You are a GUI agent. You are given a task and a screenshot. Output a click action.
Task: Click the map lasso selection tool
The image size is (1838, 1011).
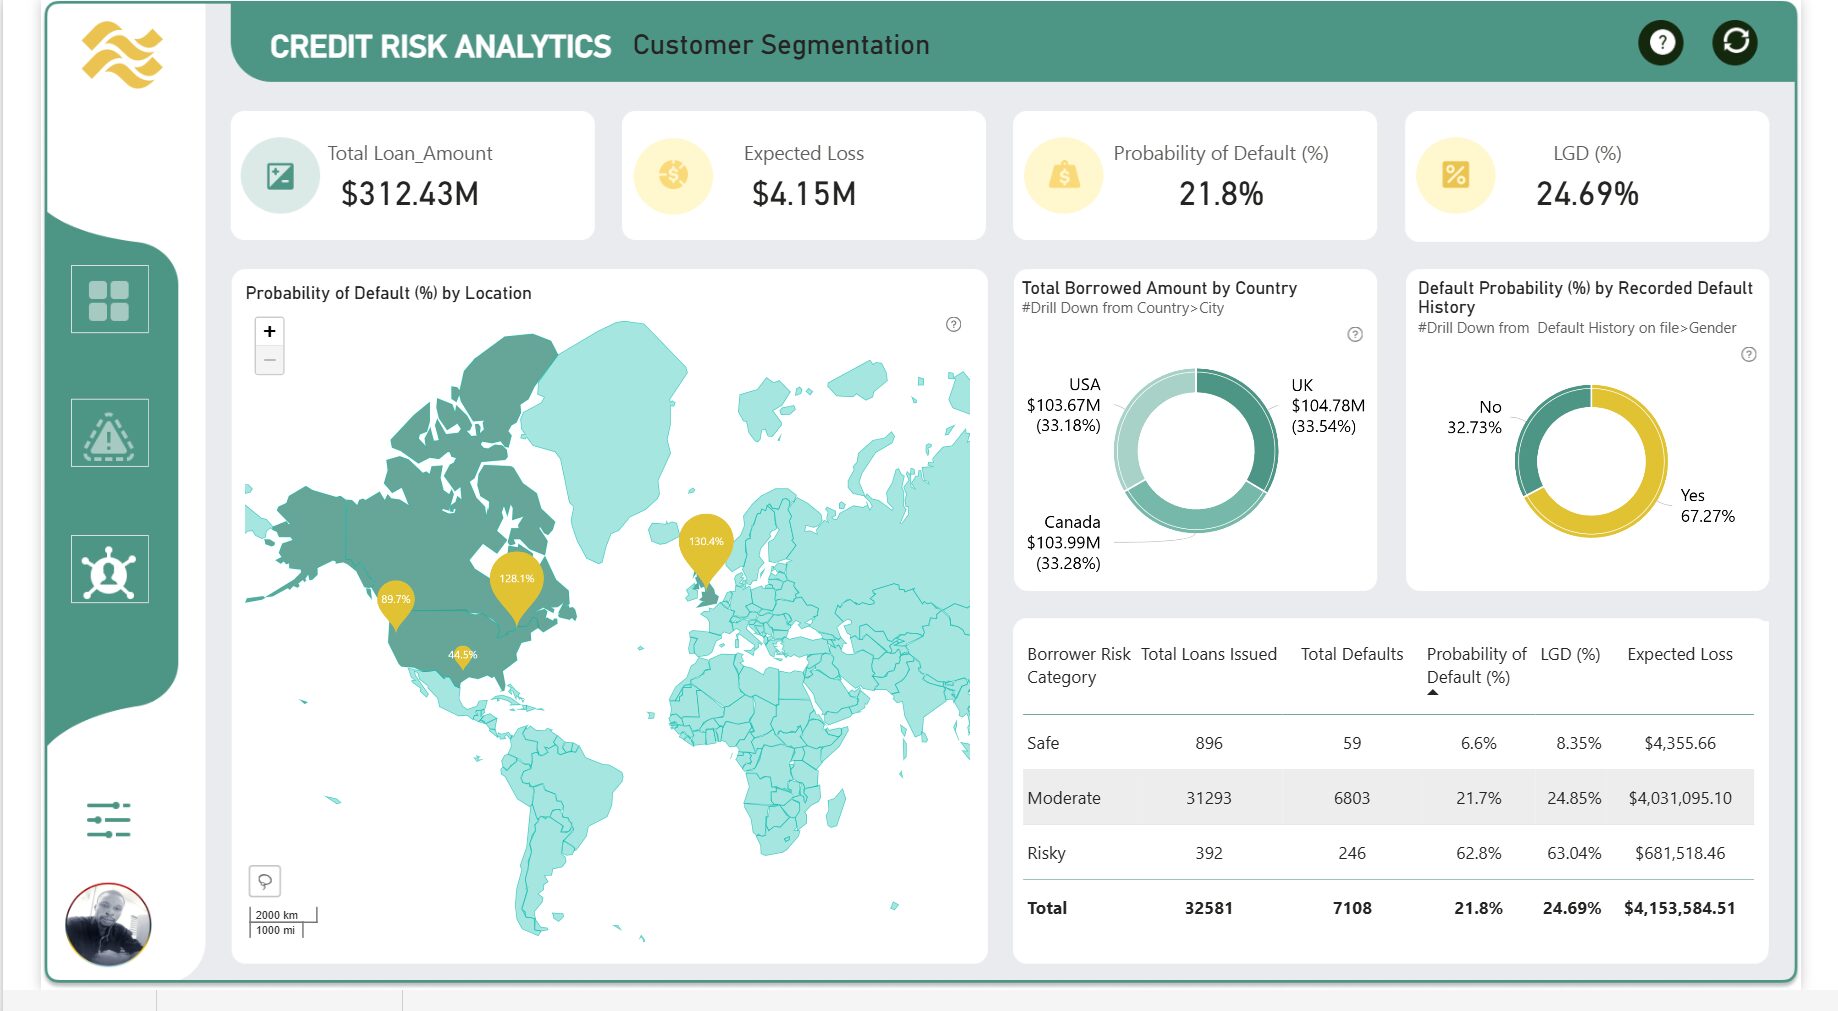(x=265, y=881)
